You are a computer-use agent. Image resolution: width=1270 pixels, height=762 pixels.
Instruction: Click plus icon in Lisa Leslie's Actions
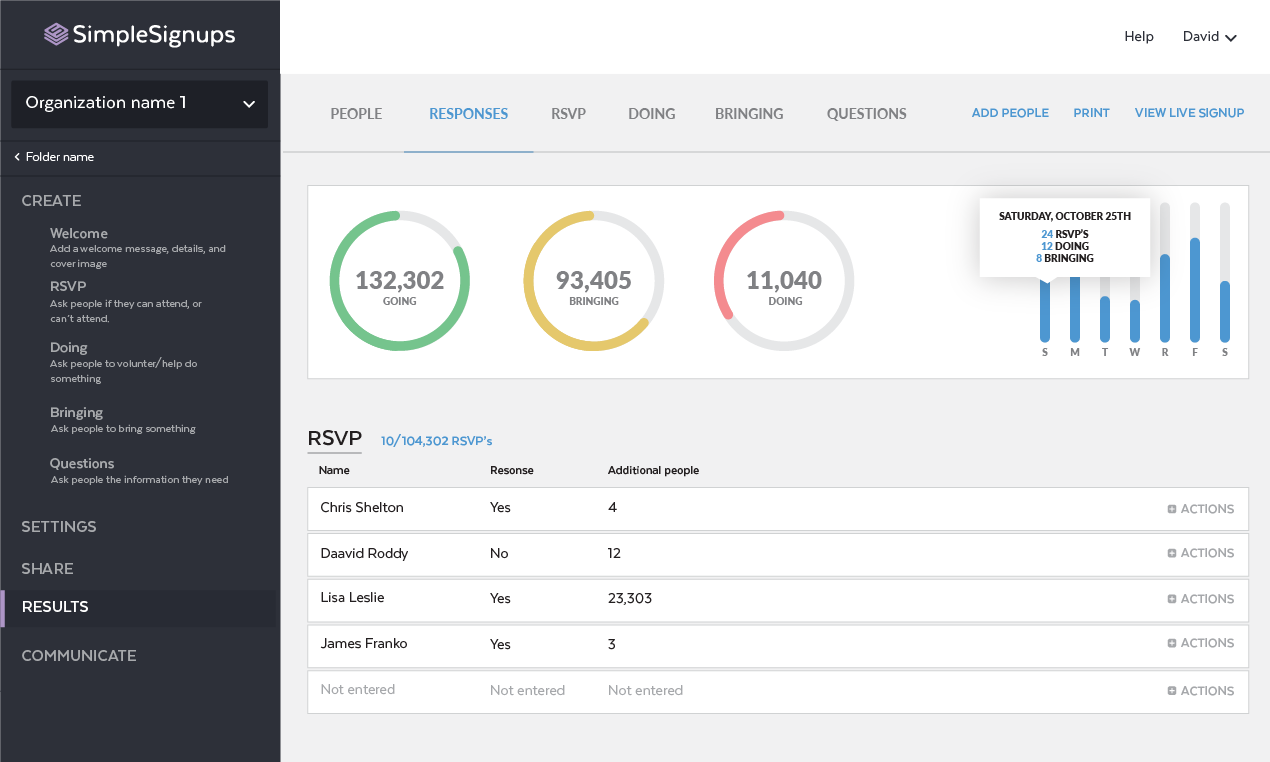[x=1172, y=599]
